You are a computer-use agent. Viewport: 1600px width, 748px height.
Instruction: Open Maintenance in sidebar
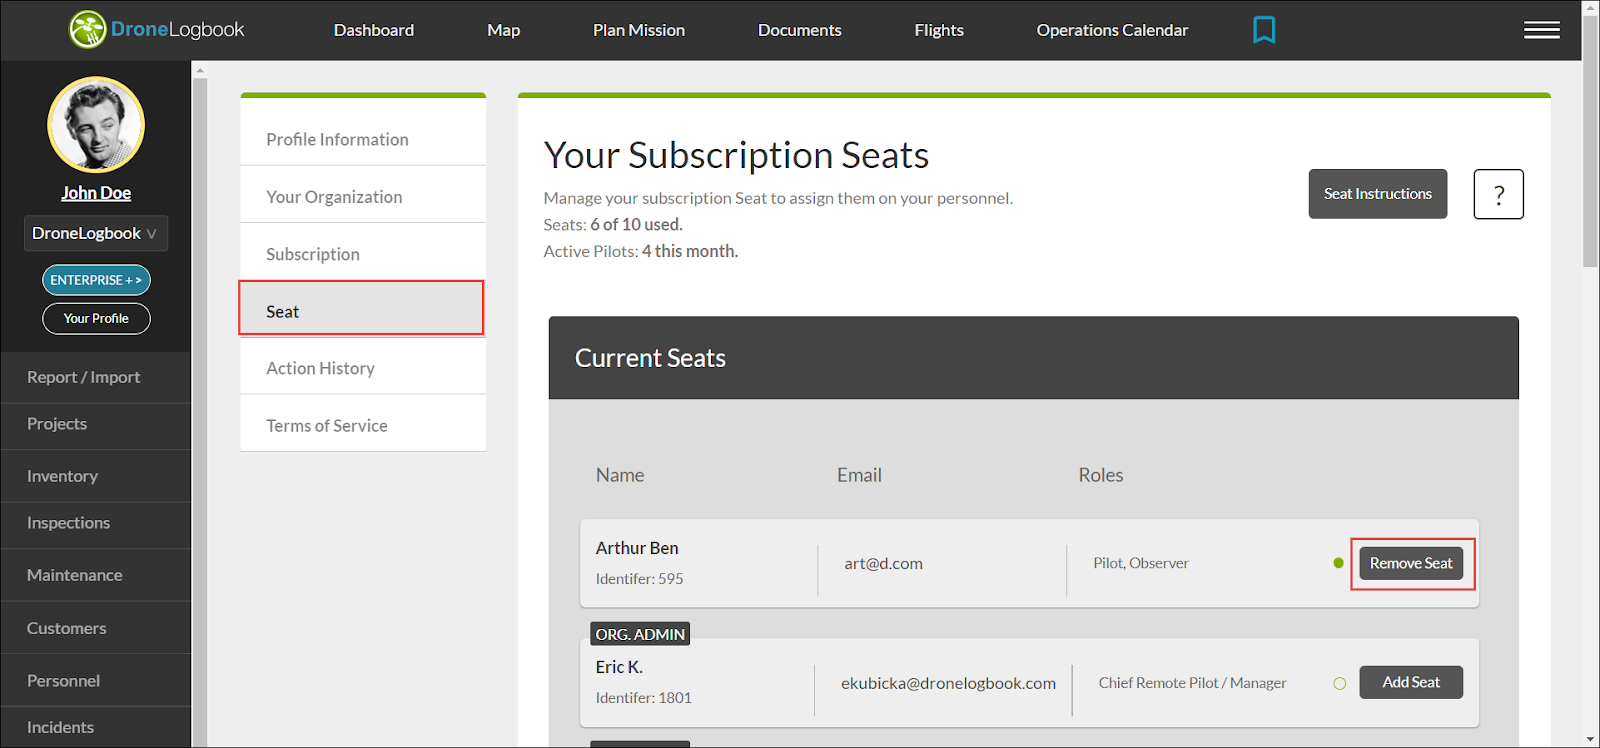[x=96, y=575]
